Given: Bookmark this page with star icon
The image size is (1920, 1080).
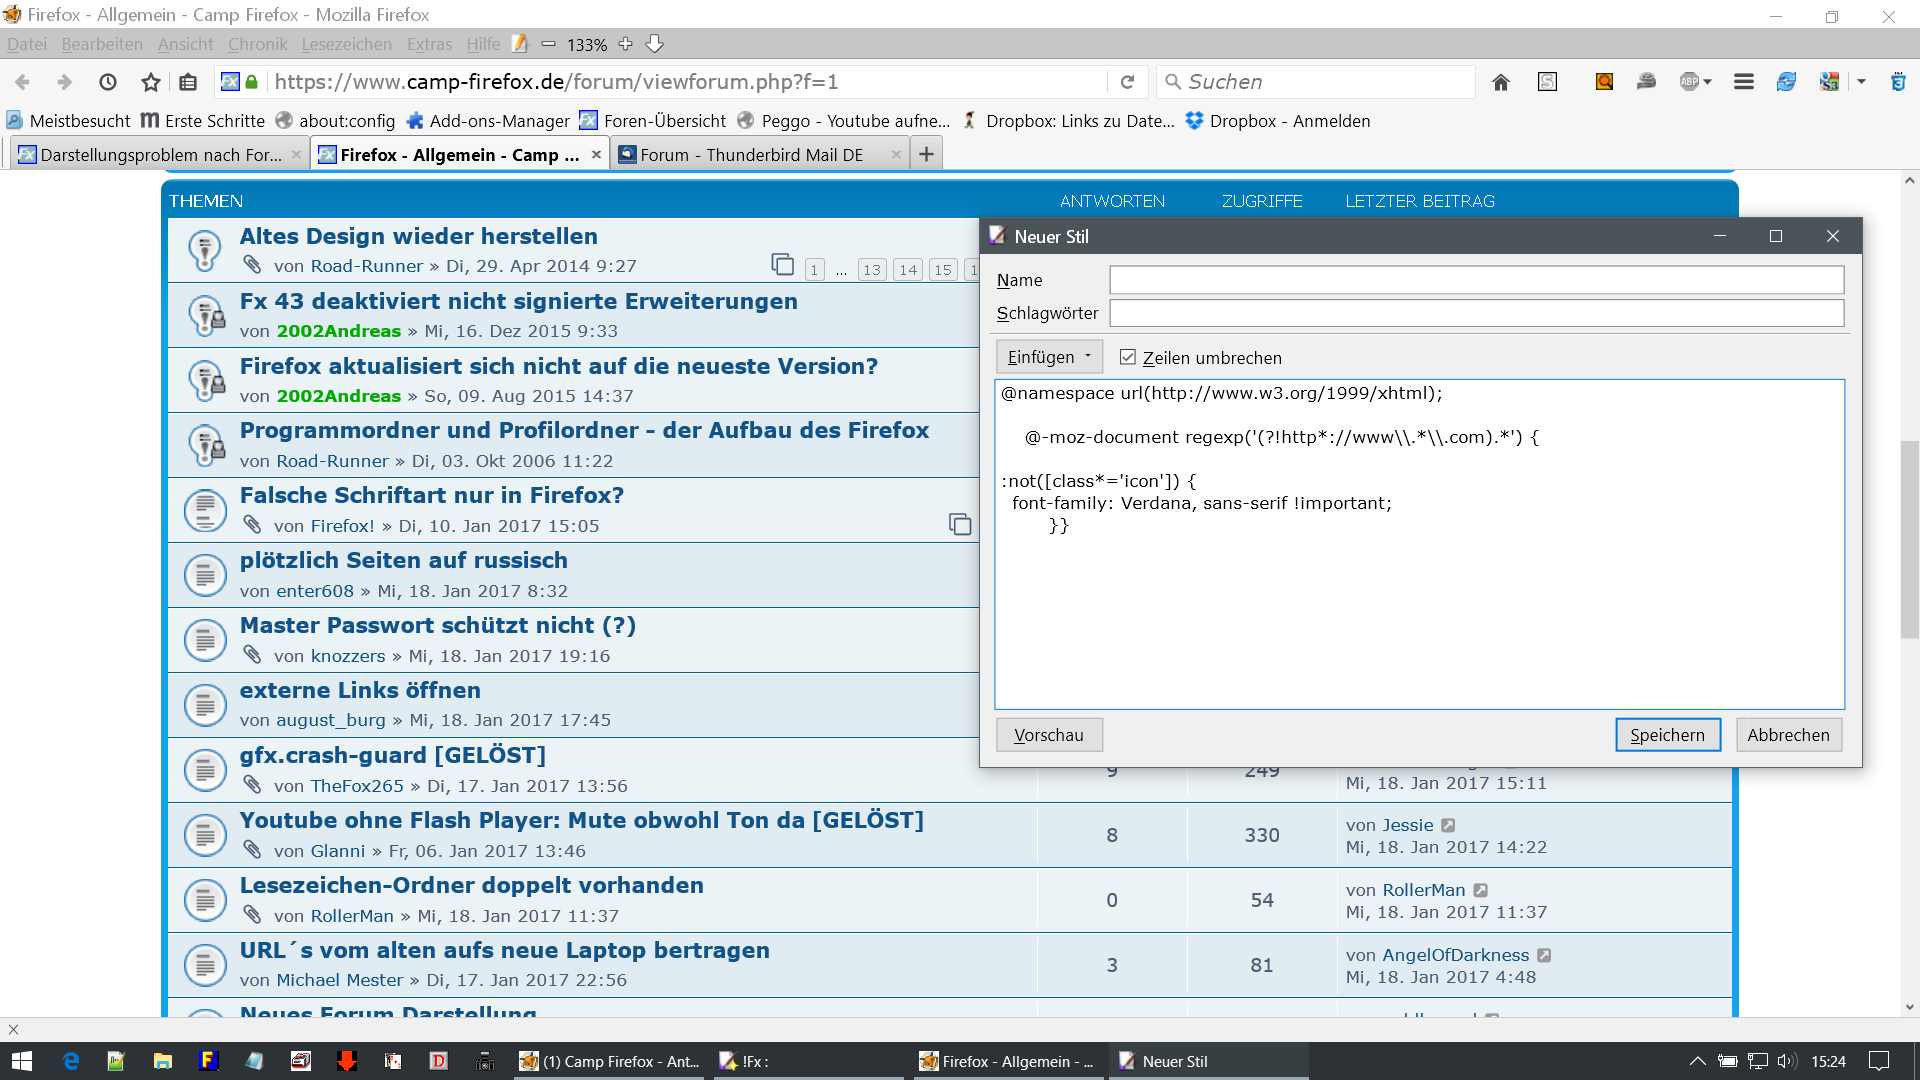Looking at the screenshot, I should pos(150,82).
